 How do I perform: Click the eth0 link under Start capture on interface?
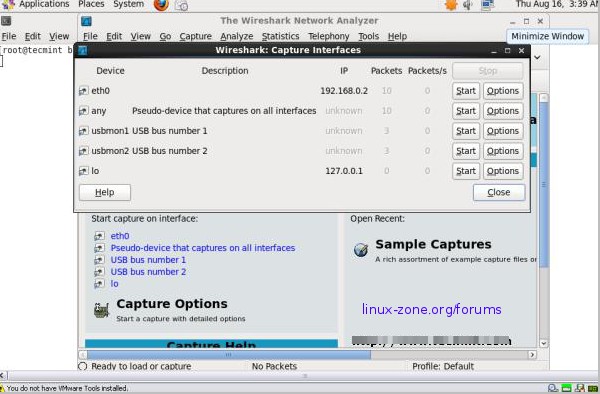[x=120, y=236]
